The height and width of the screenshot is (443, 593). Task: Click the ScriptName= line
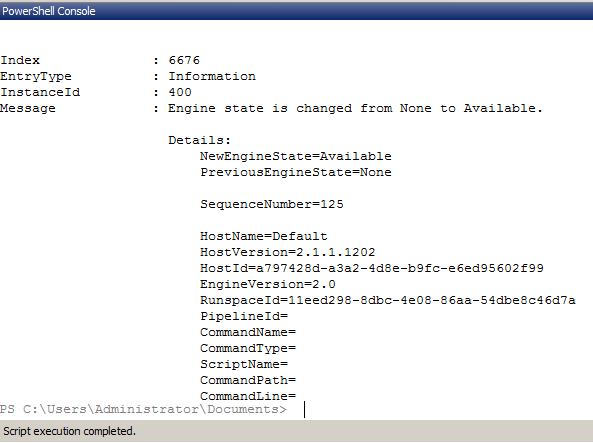point(244,364)
